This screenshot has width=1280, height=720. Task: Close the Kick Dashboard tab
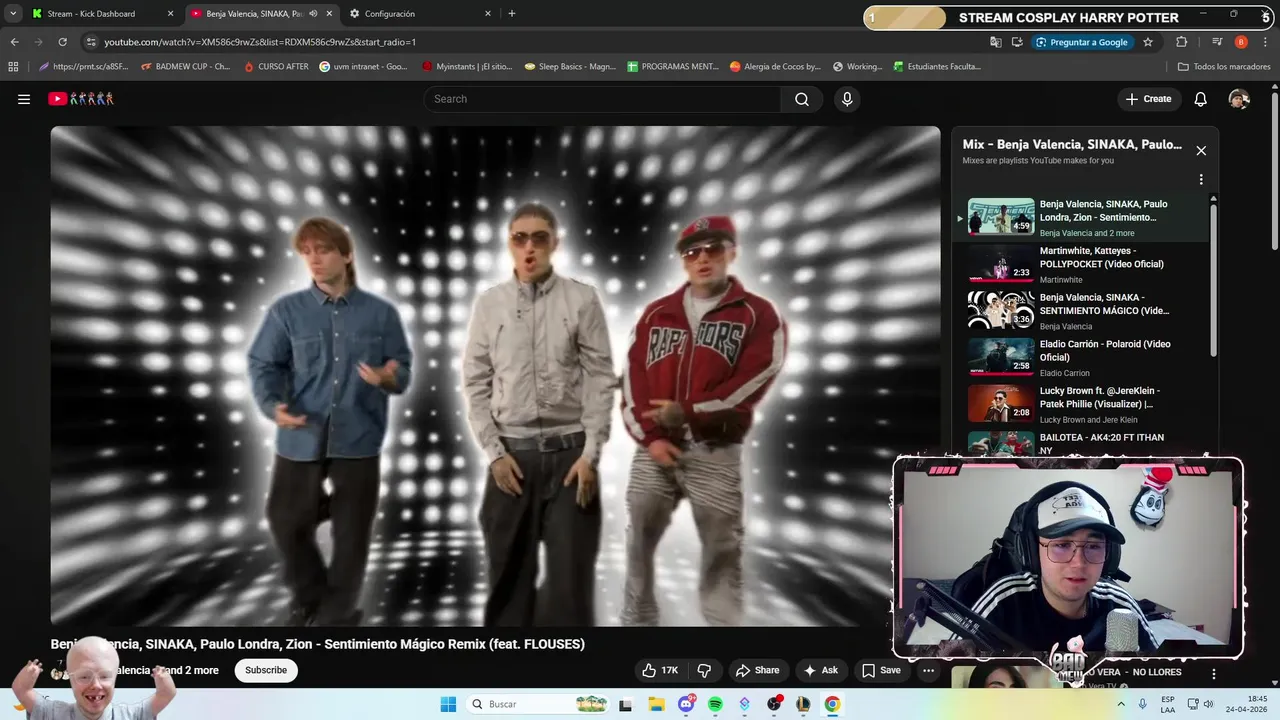pos(170,14)
